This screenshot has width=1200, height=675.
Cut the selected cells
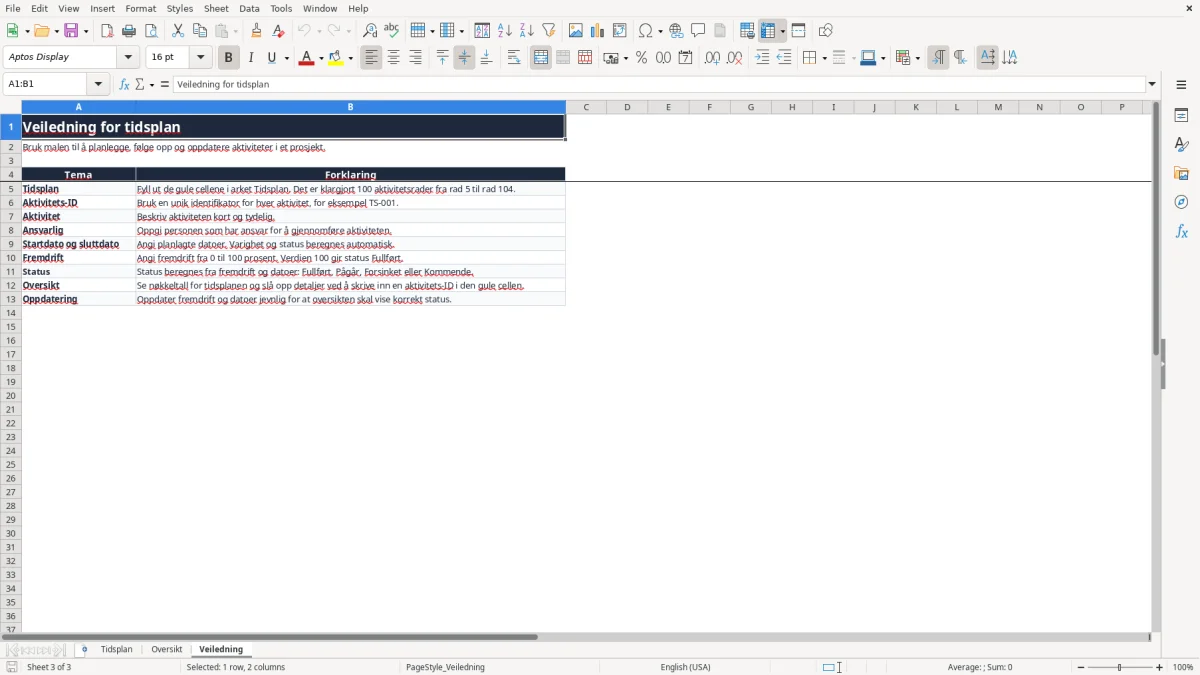178,31
